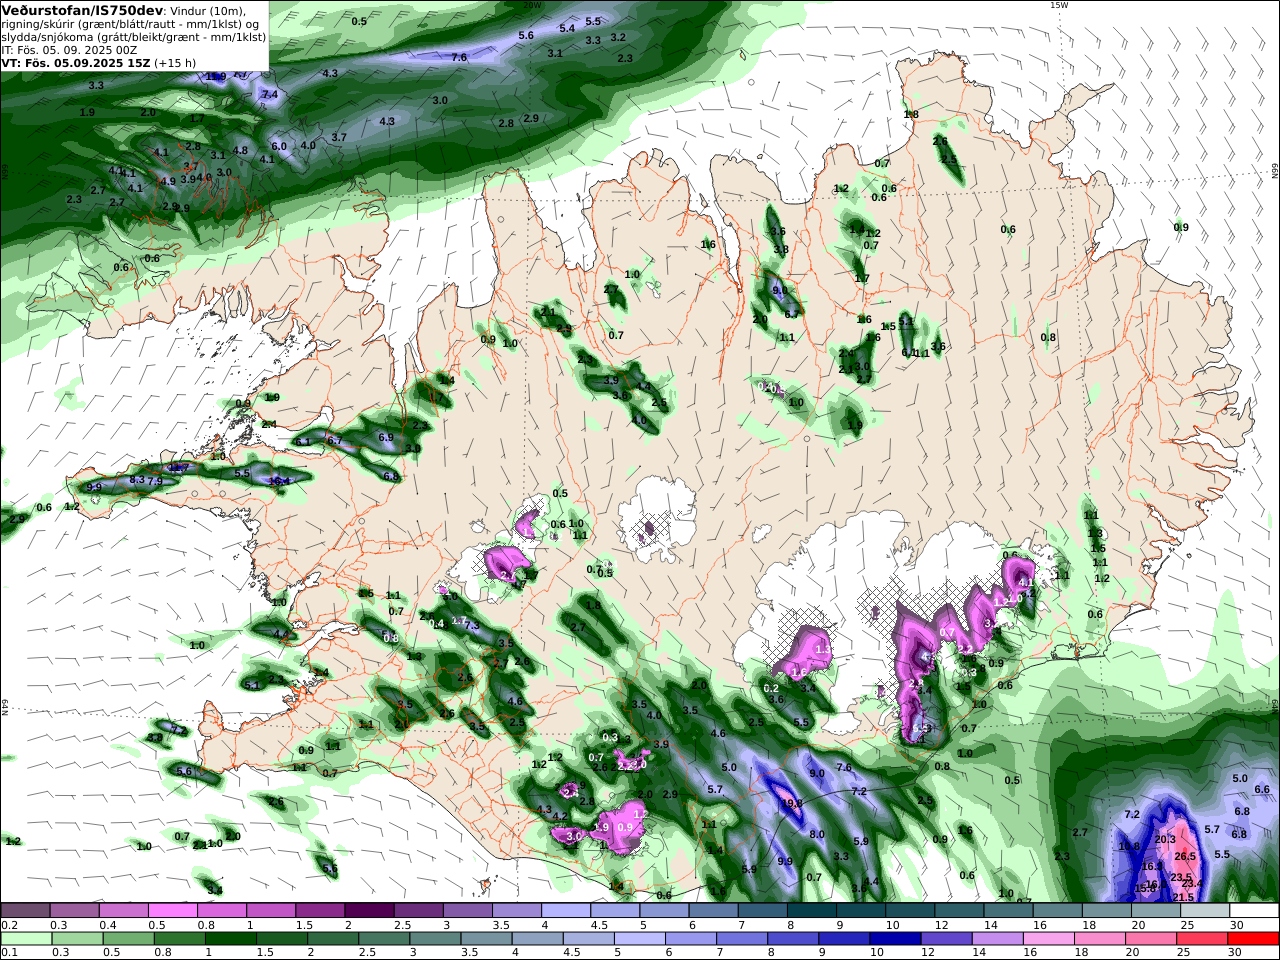Click the light pink 16 swatch in the lower legend row
This screenshot has height=960, width=1280.
click(1049, 939)
